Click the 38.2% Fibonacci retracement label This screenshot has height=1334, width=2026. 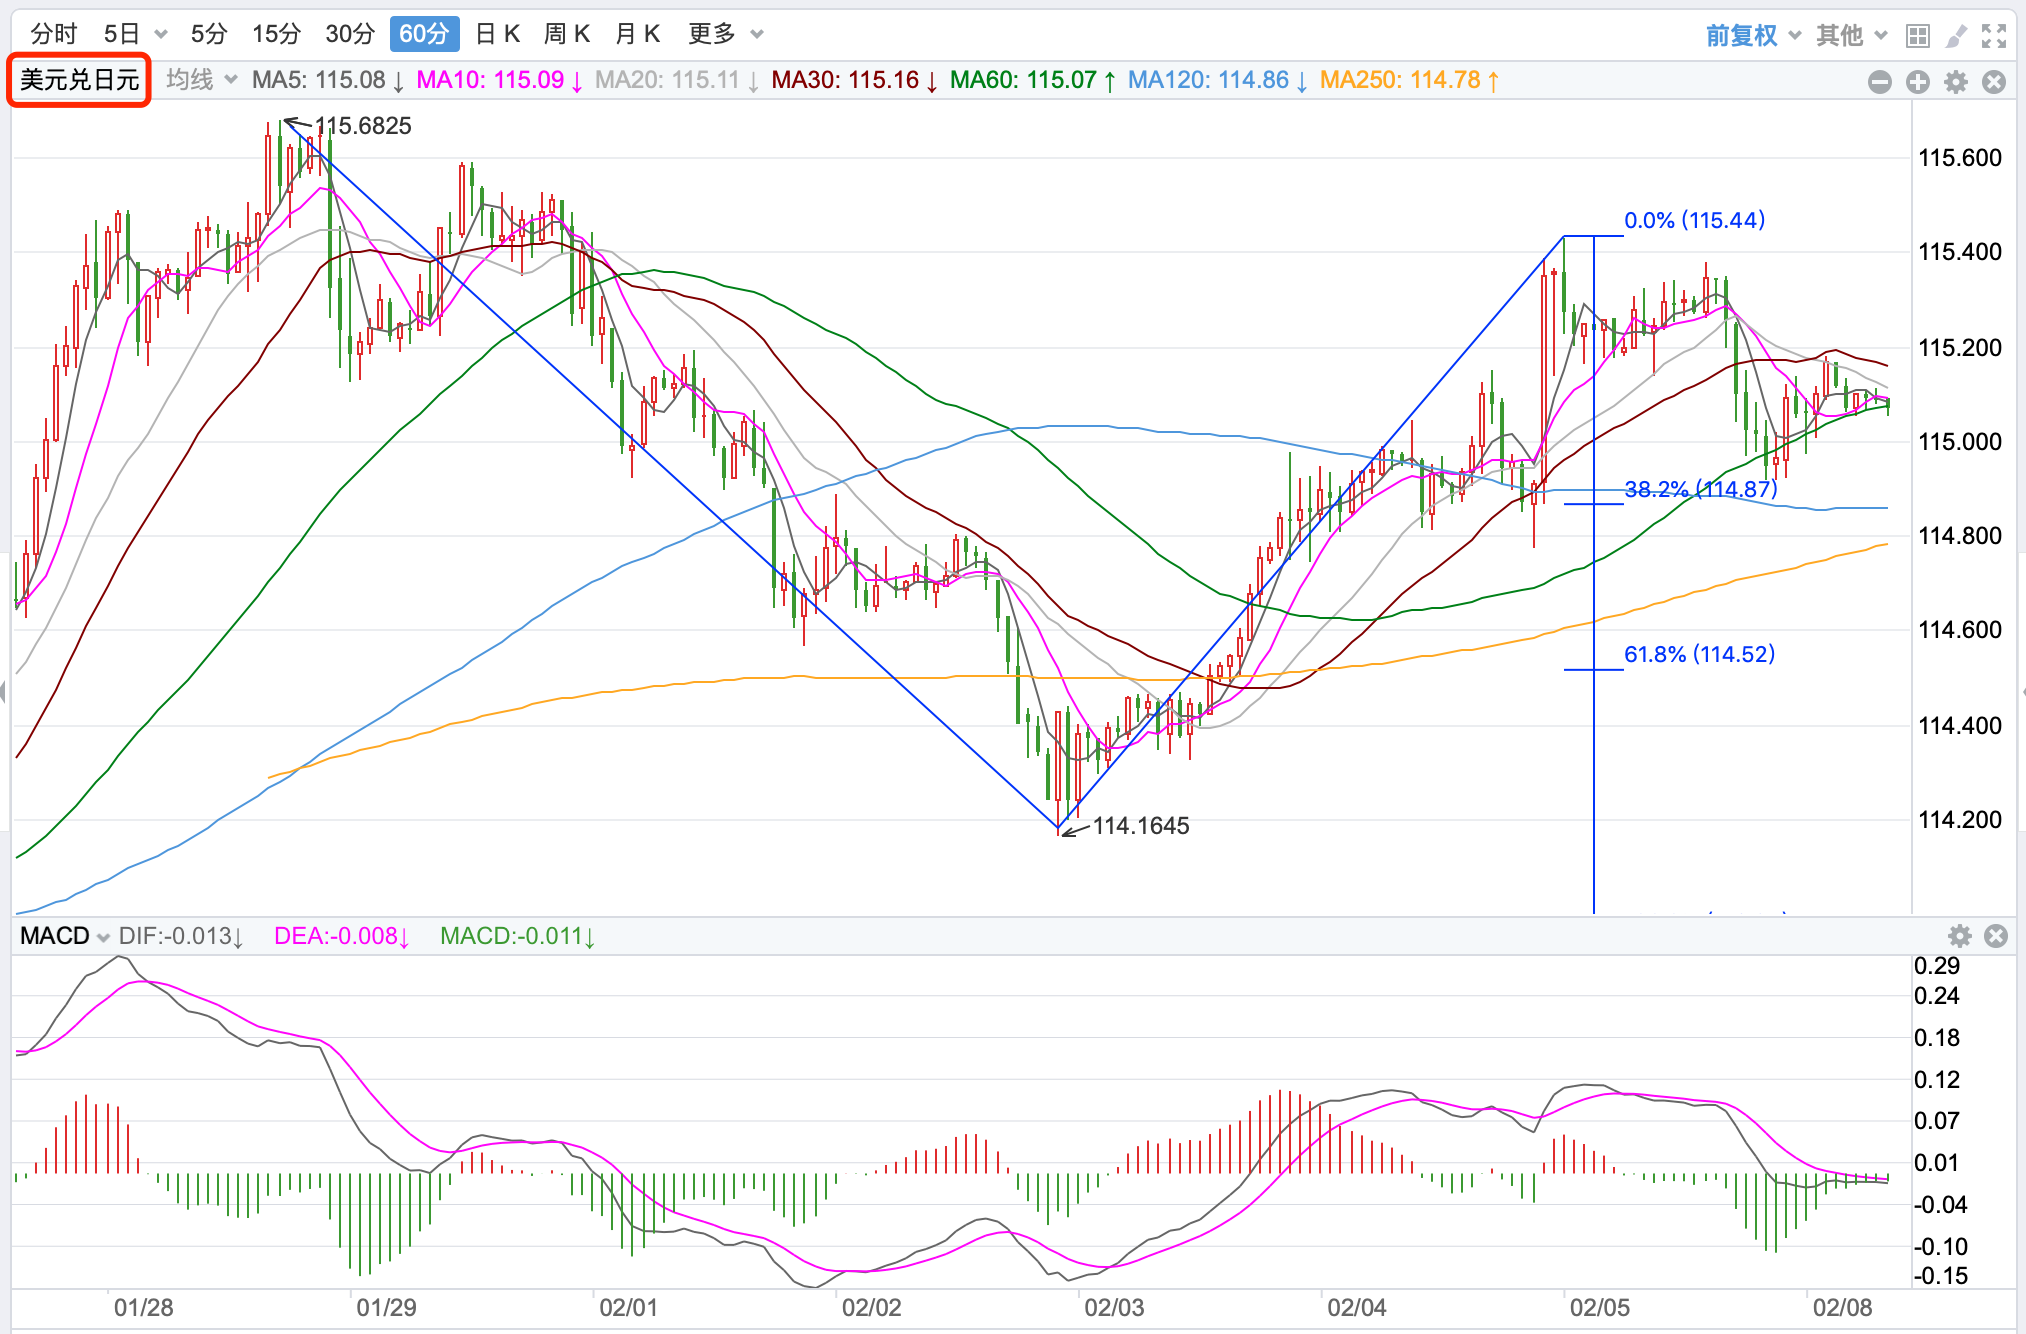pos(1700,489)
